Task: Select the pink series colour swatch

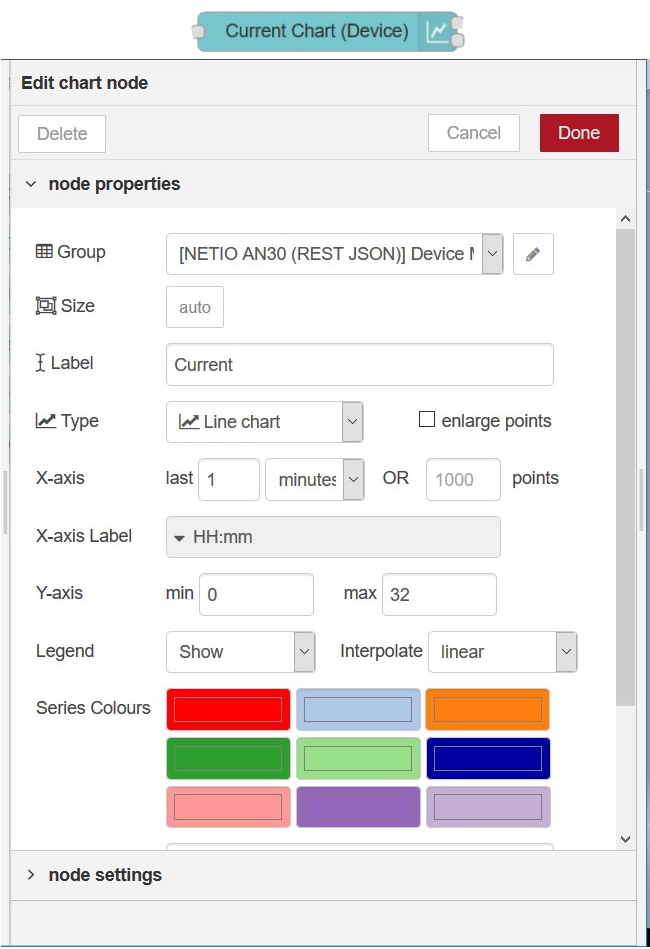Action: [228, 807]
